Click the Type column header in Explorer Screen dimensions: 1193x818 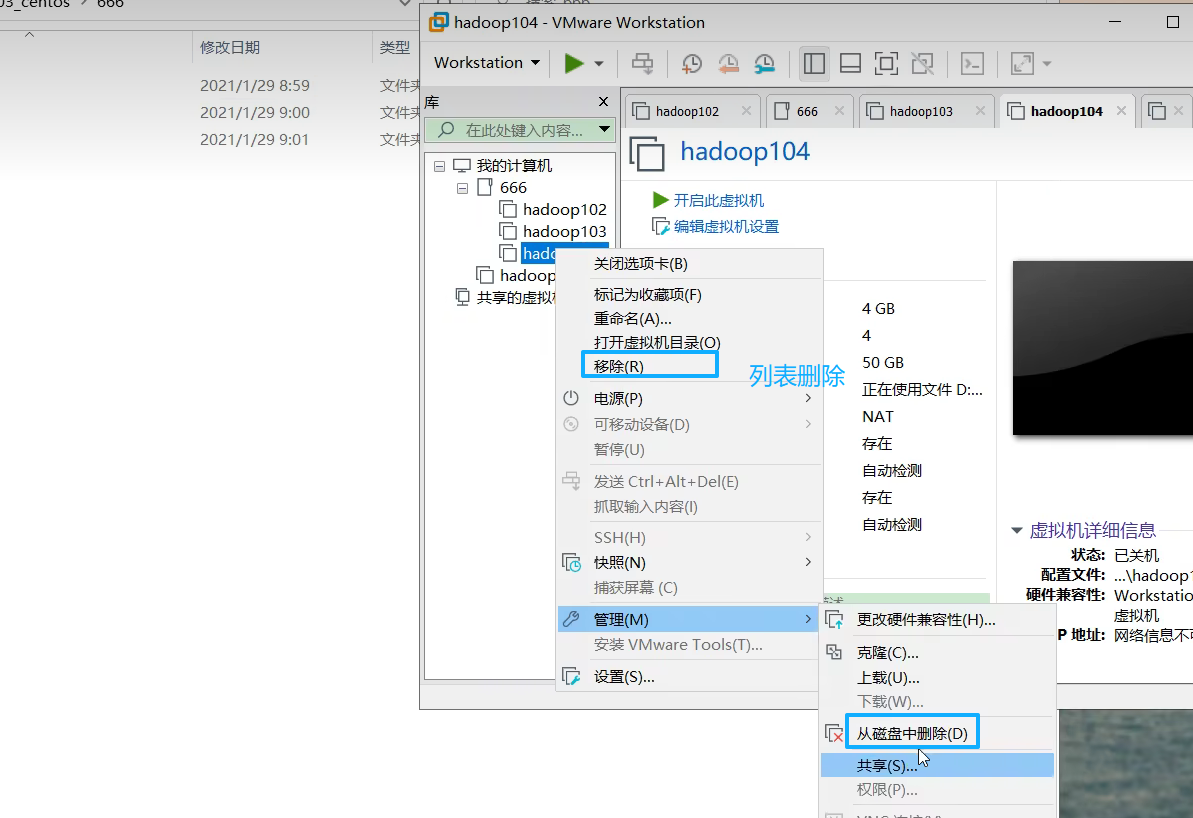[396, 47]
